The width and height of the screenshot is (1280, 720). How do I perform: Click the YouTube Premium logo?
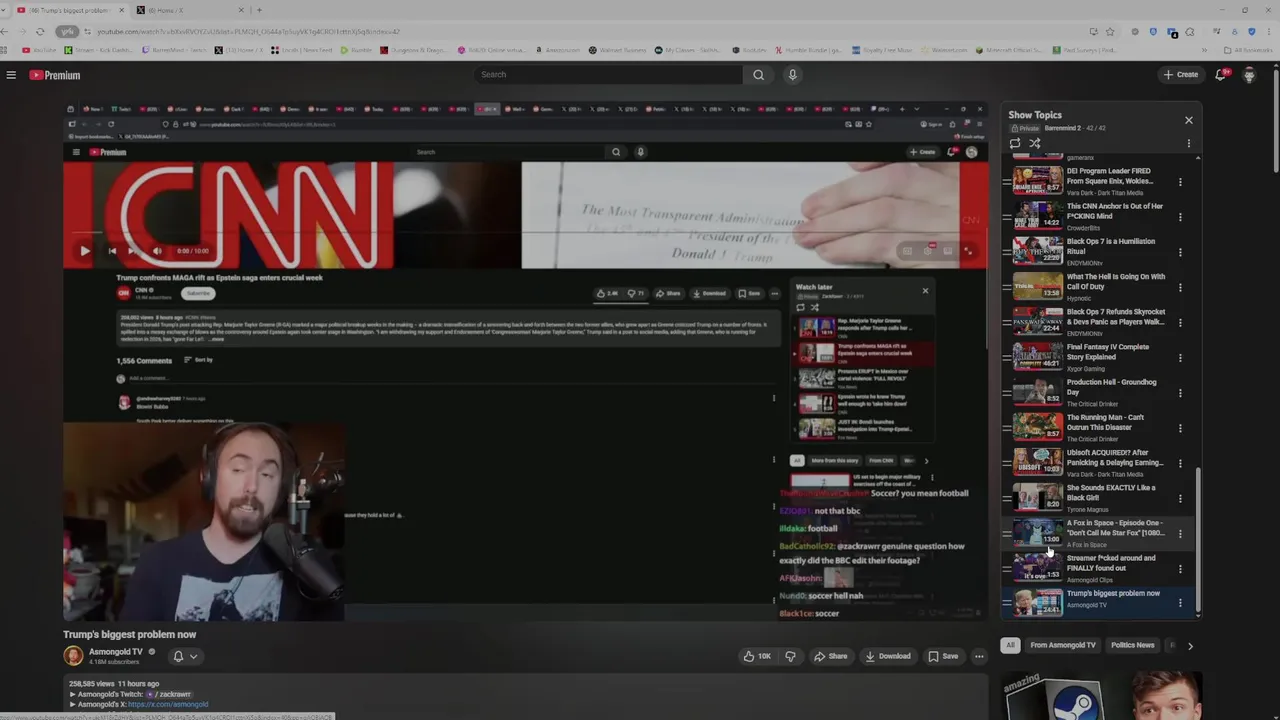pos(54,75)
